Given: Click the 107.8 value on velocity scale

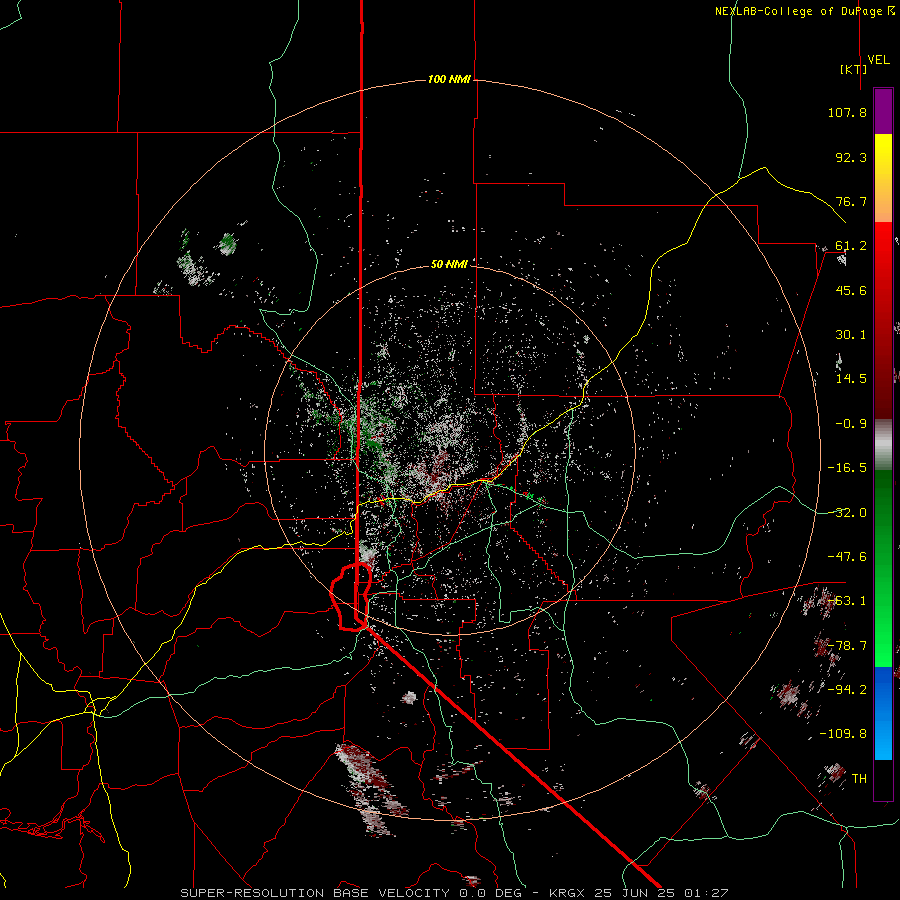Looking at the screenshot, I should tap(847, 112).
